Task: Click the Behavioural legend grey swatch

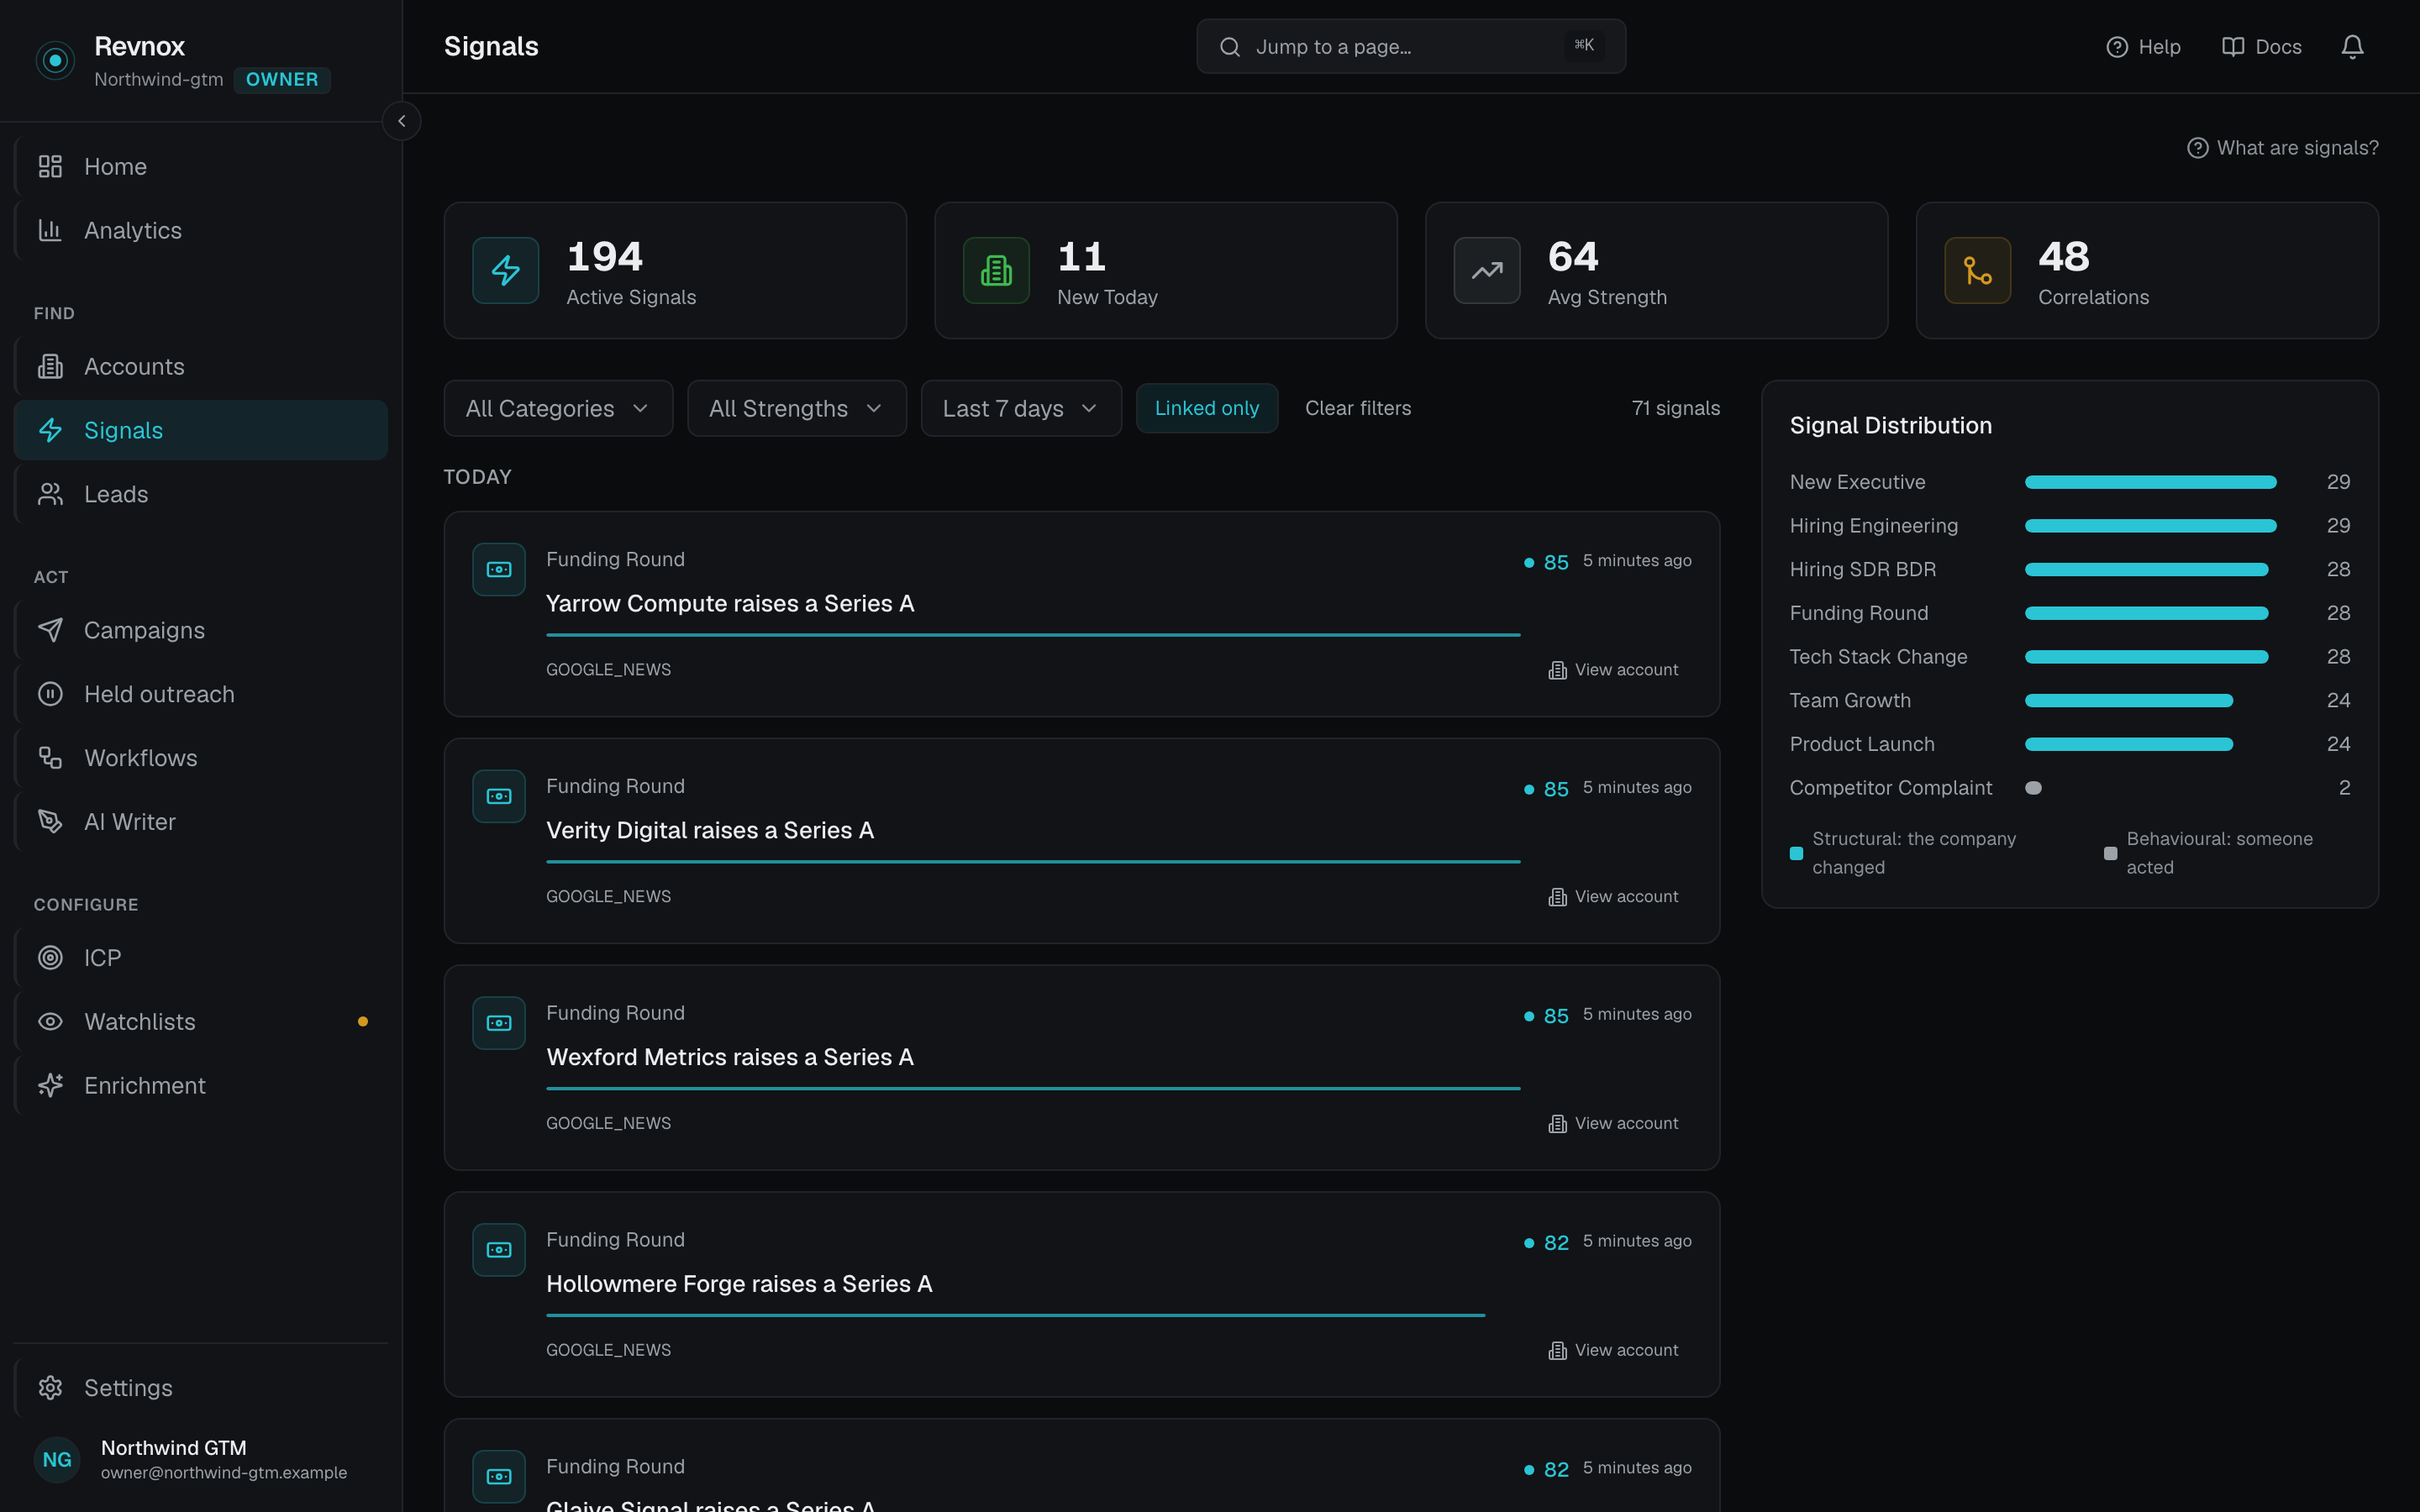Action: pyautogui.click(x=2110, y=854)
